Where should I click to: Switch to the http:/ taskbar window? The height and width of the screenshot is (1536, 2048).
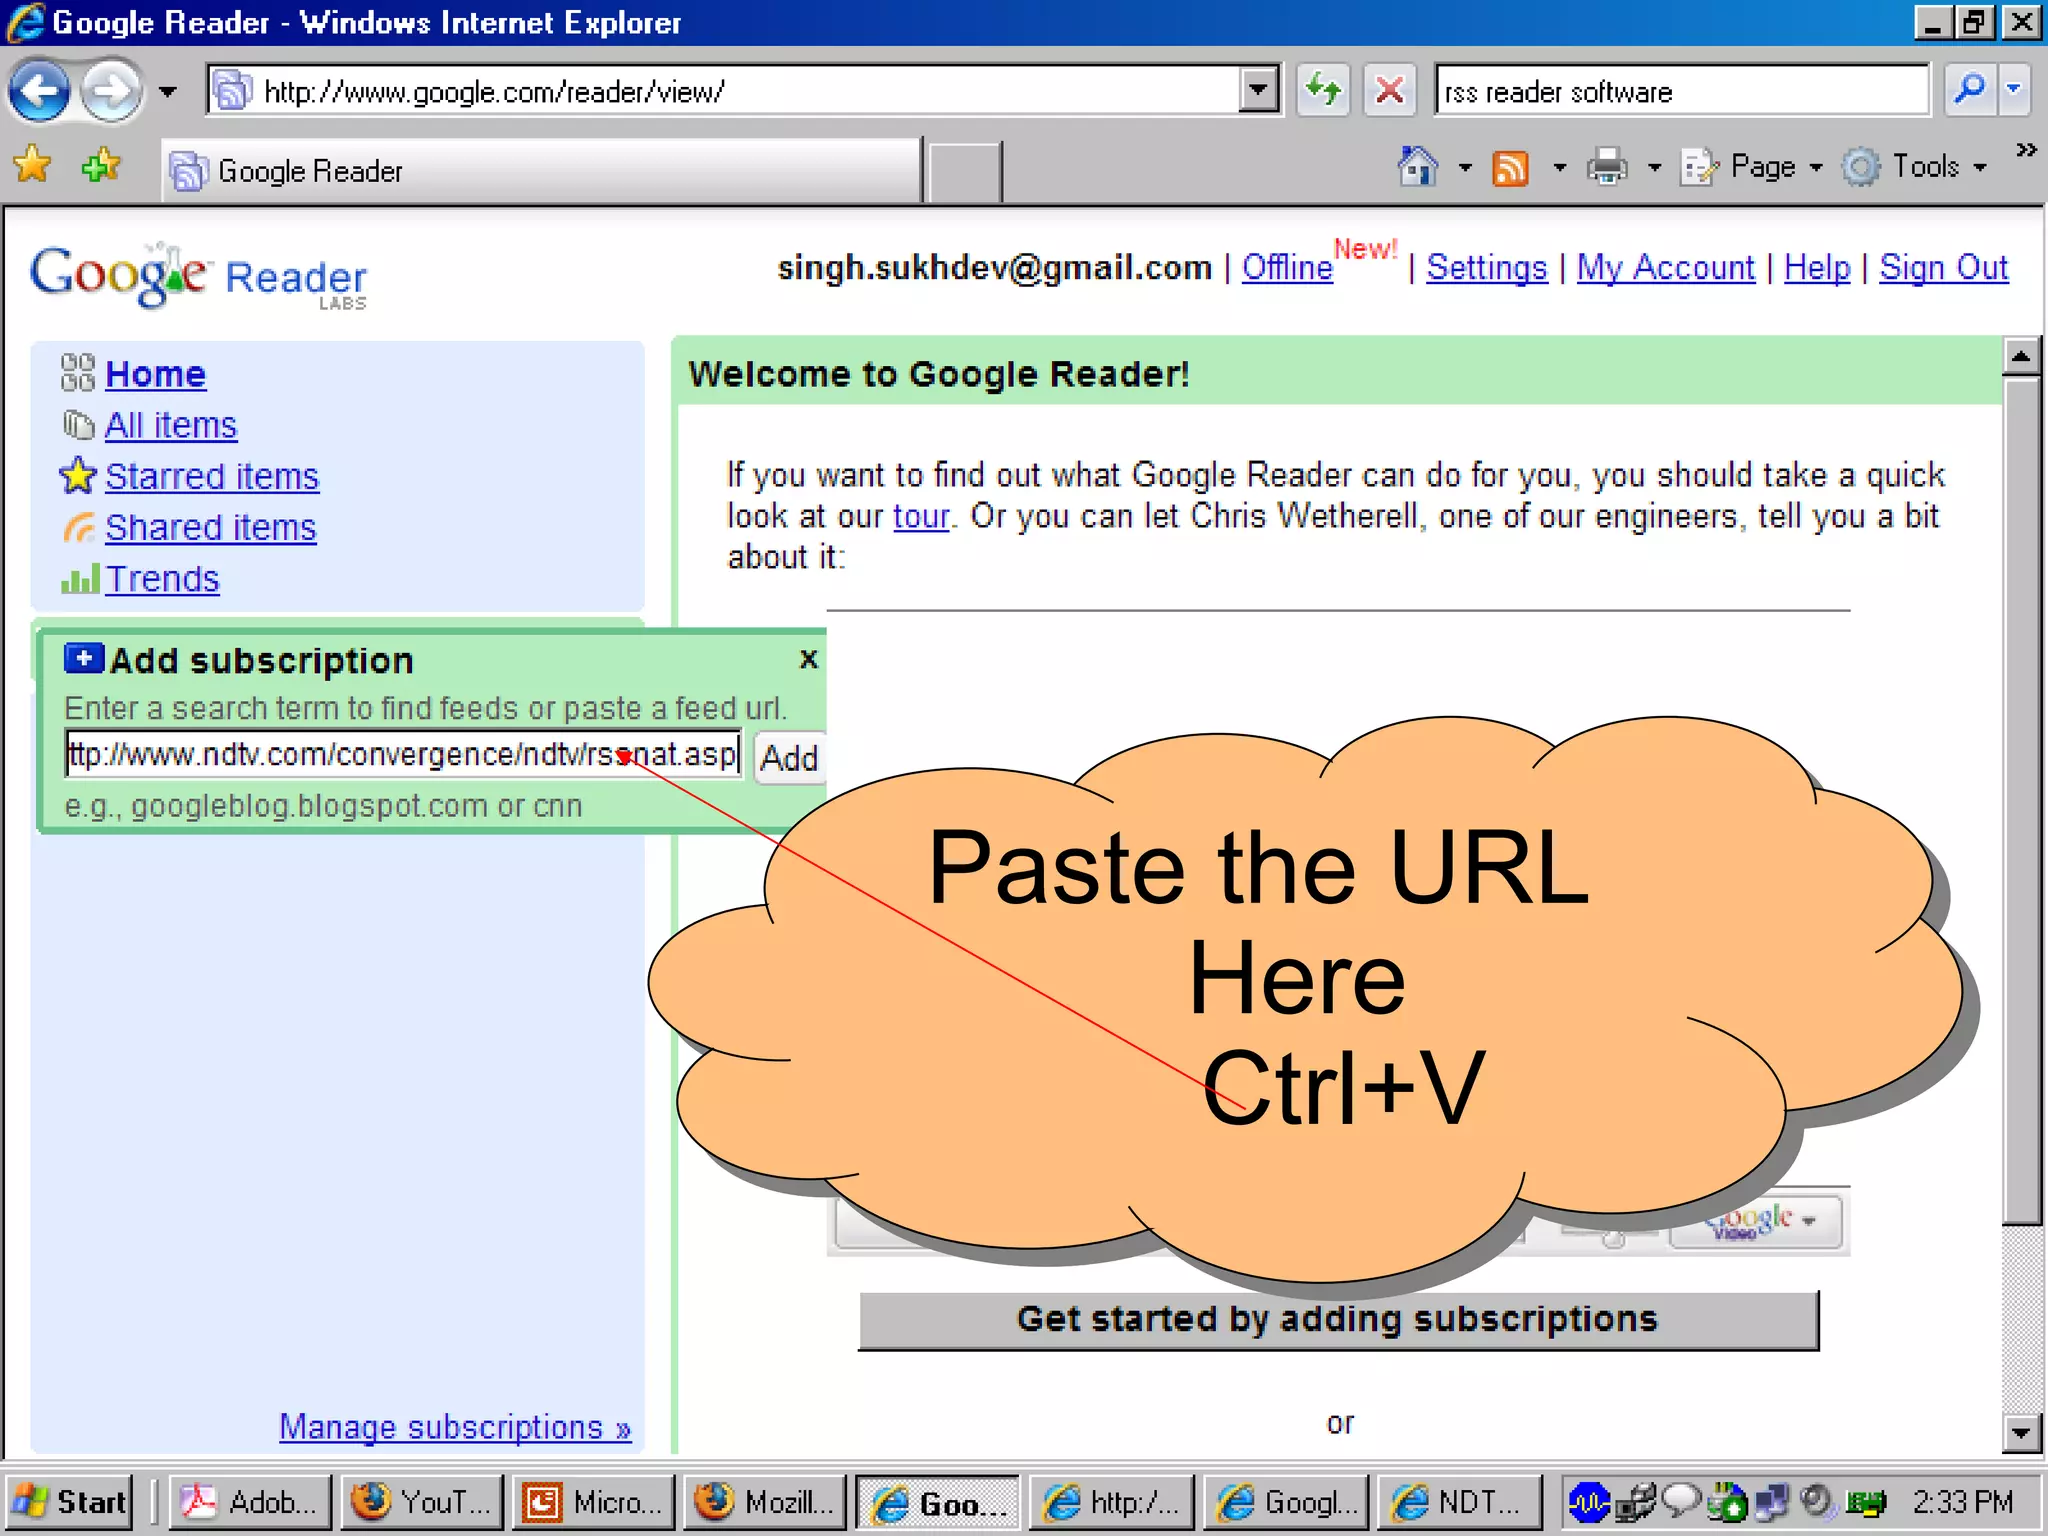[x=1112, y=1501]
